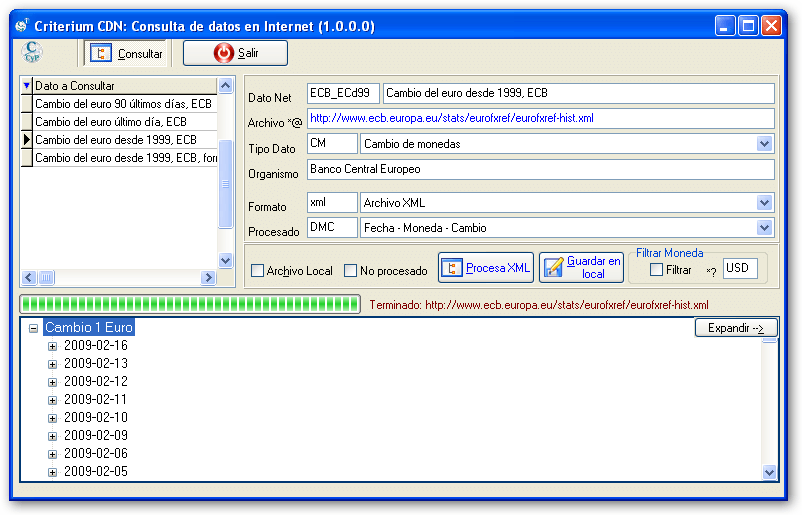Click the red power icon on Salir
The image size is (802, 515).
click(x=224, y=53)
